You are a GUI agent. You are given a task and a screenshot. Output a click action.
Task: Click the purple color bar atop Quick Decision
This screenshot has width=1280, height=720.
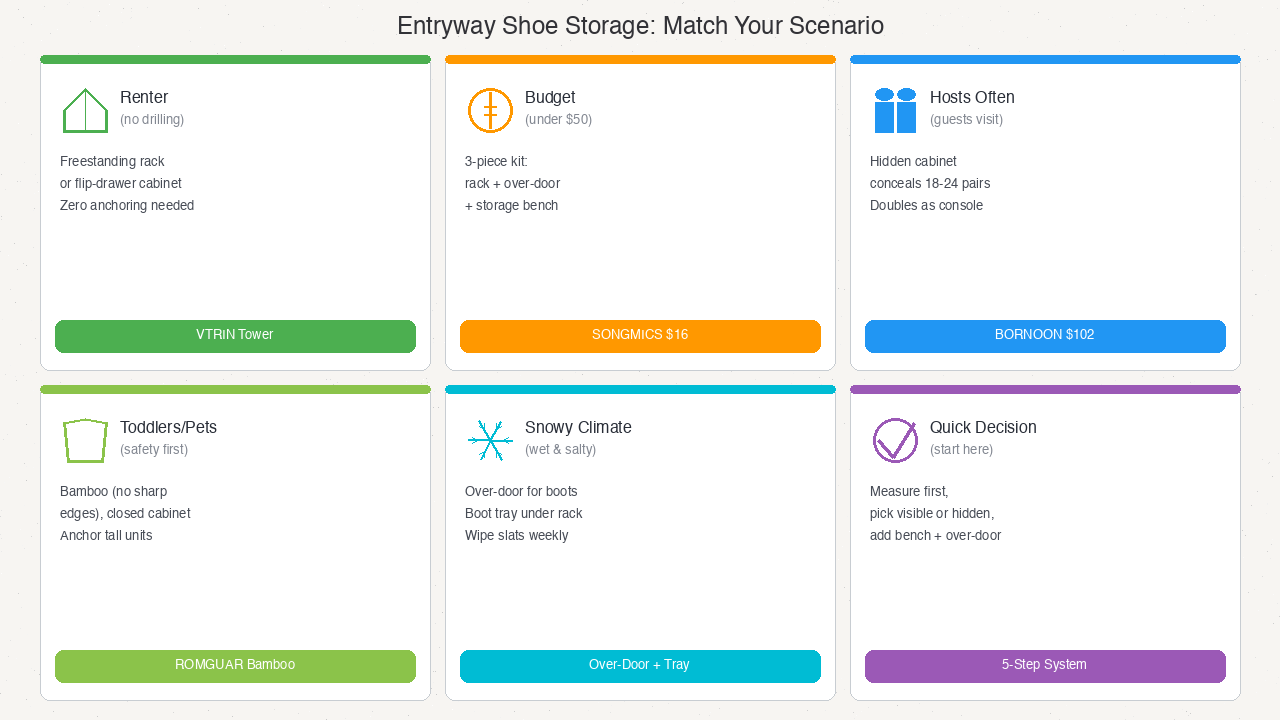click(1045, 389)
